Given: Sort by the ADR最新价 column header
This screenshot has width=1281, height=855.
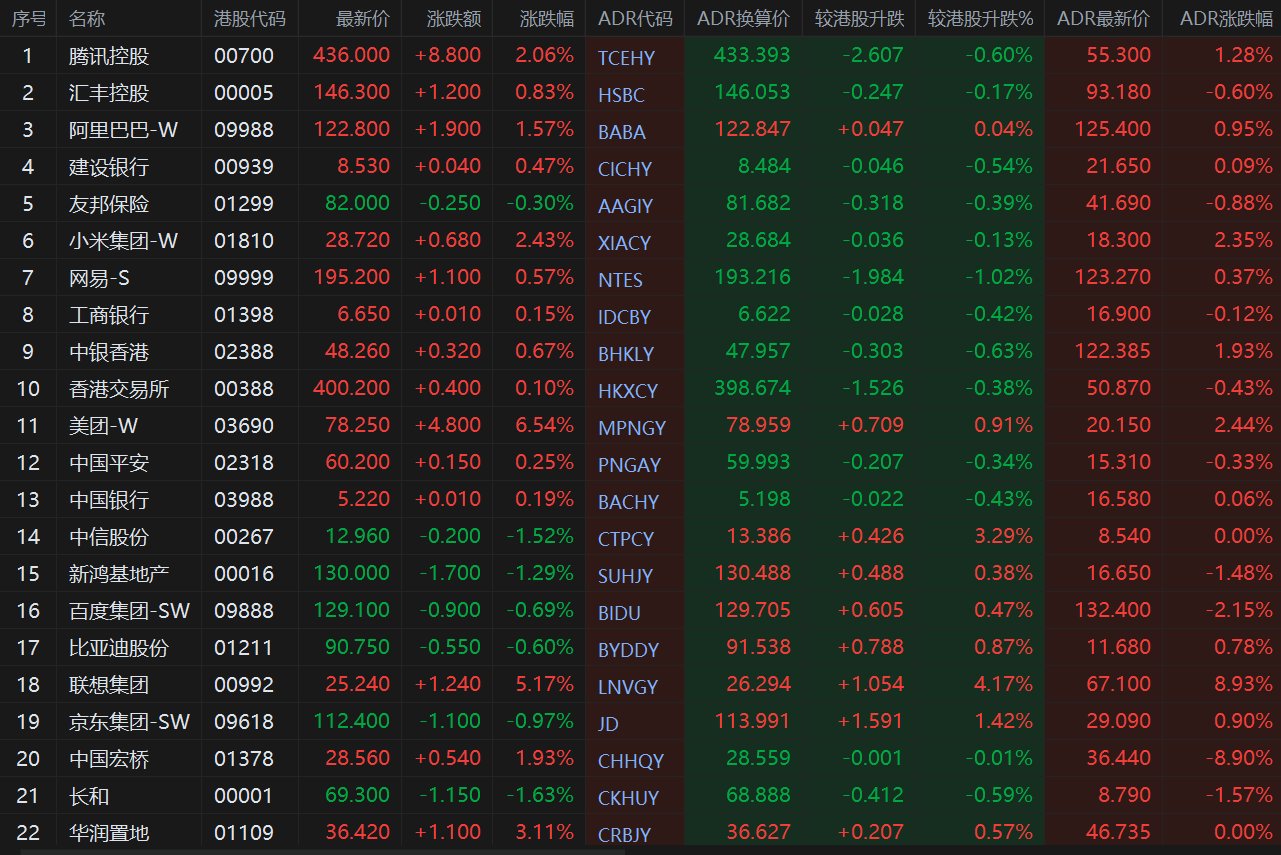Looking at the screenshot, I should 1103,19.
